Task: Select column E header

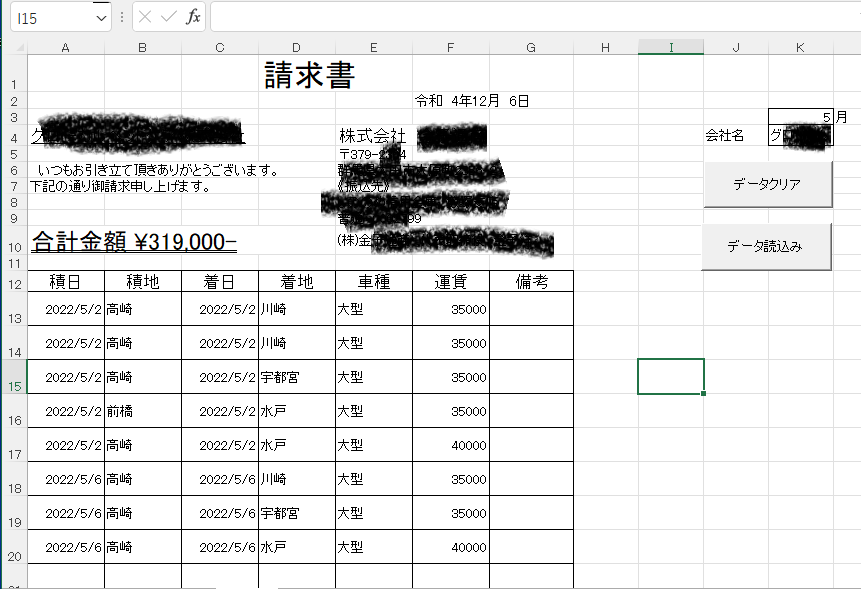Action: 373,48
